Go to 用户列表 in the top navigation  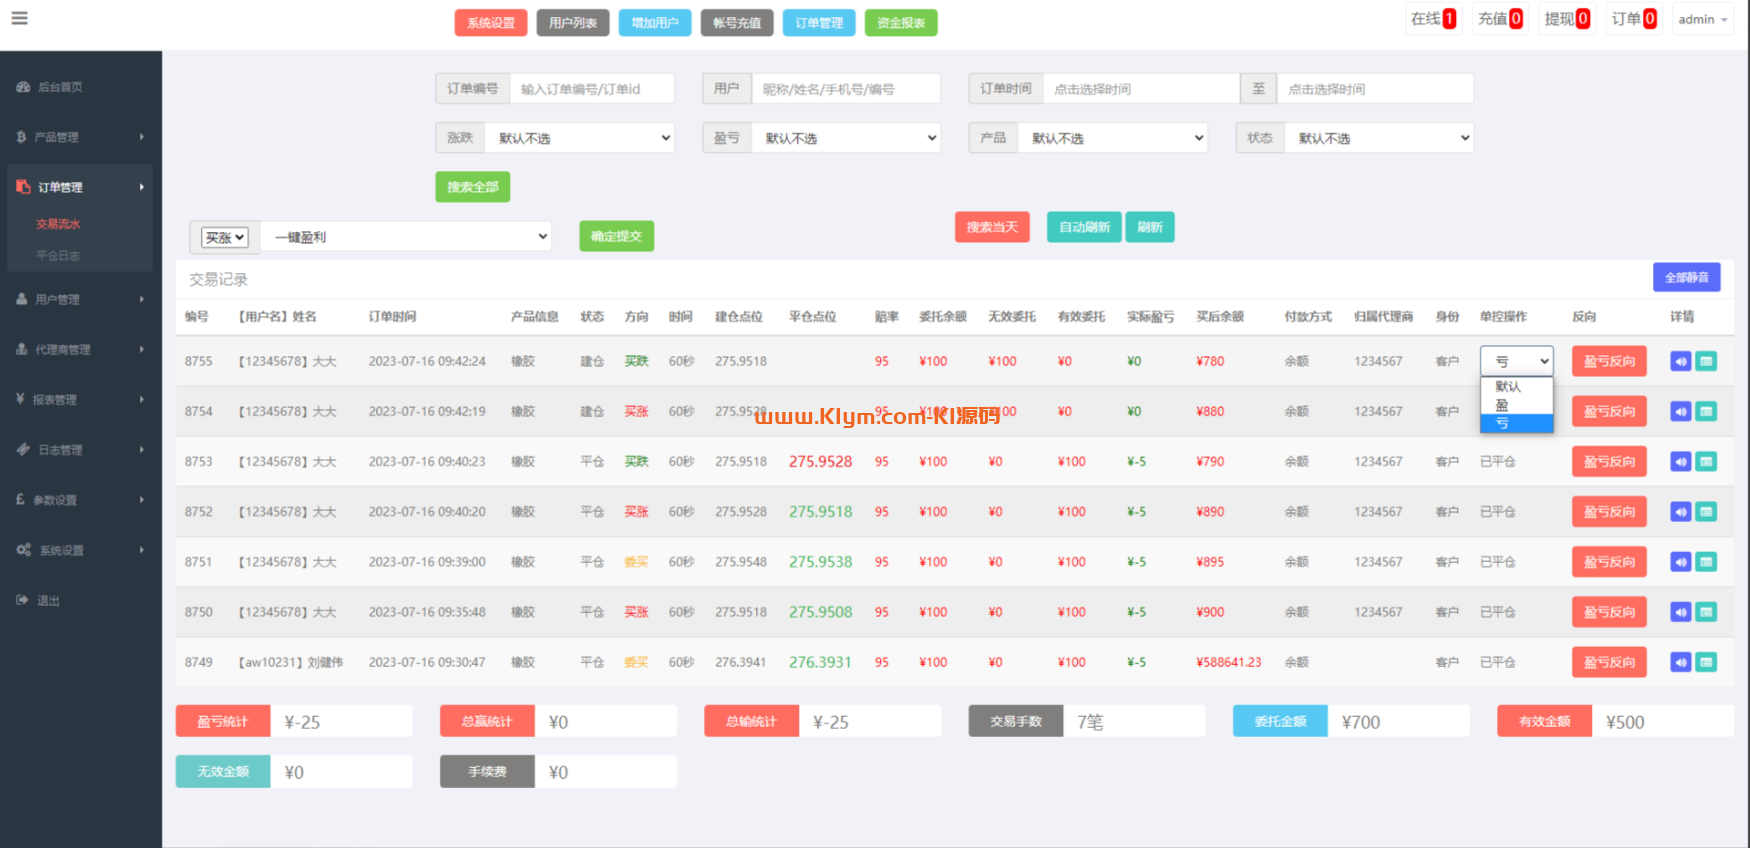pyautogui.click(x=572, y=23)
